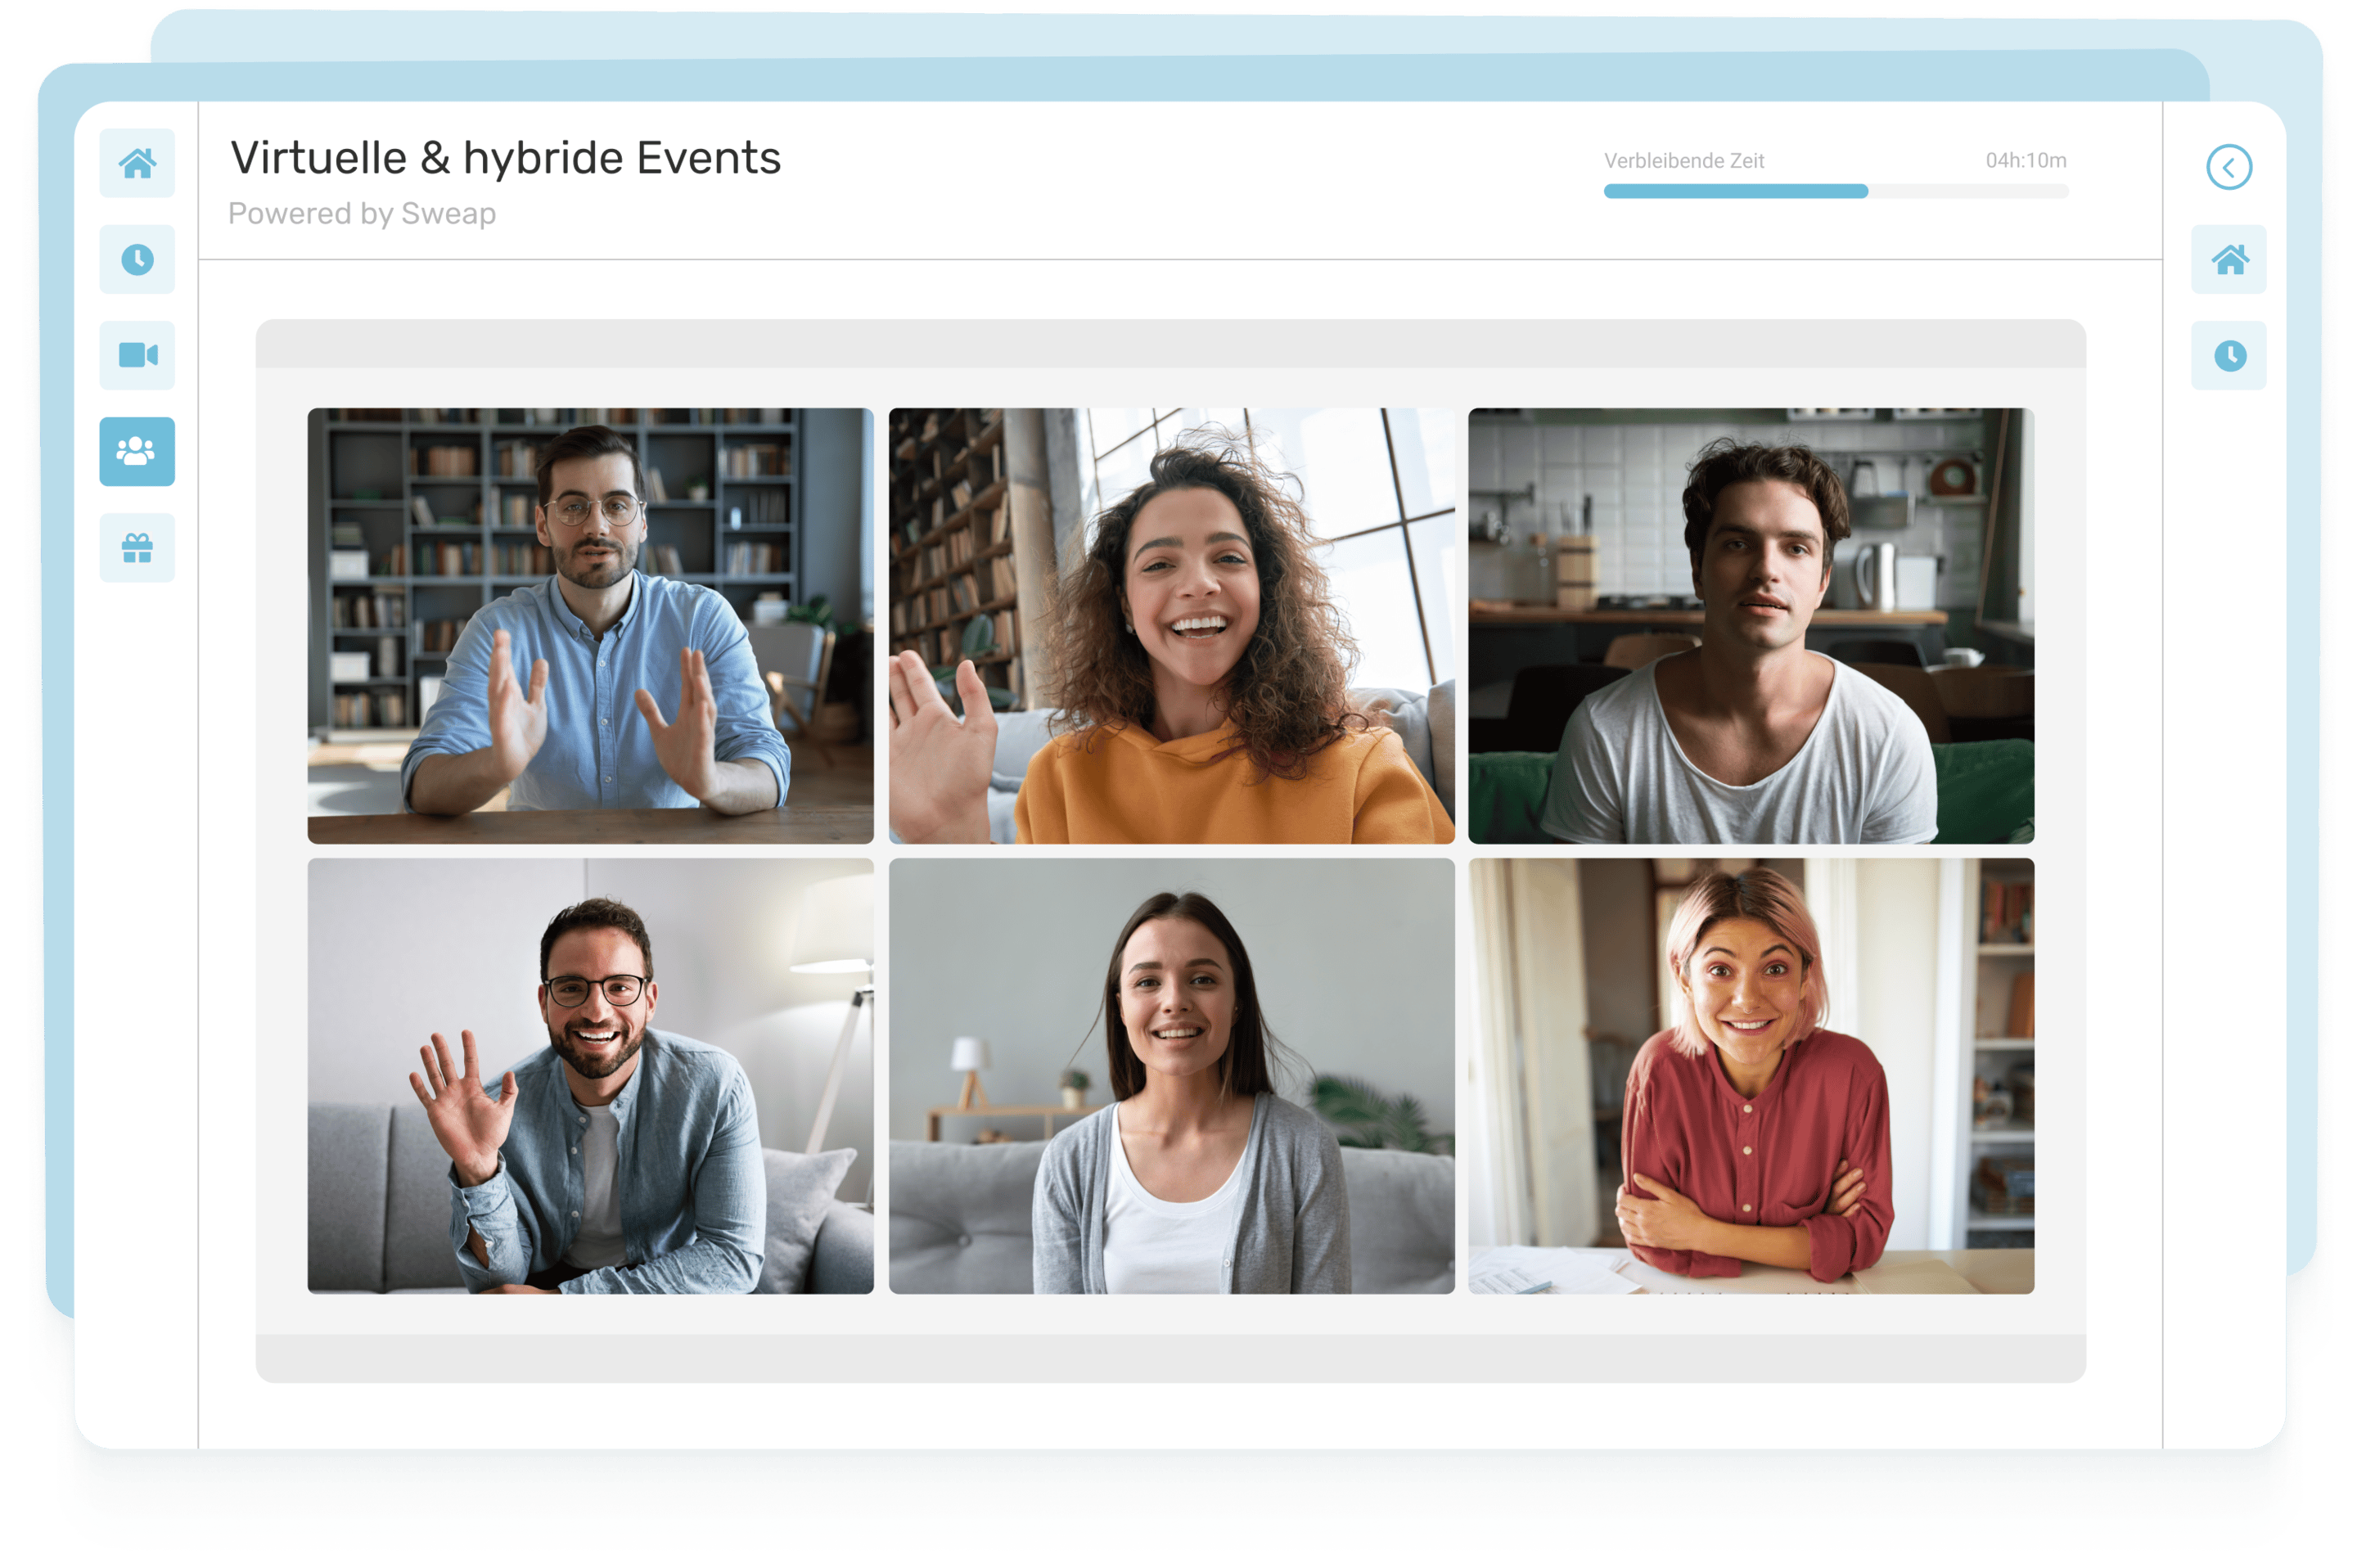Select video of woman in gray cardigan

click(1171, 1076)
